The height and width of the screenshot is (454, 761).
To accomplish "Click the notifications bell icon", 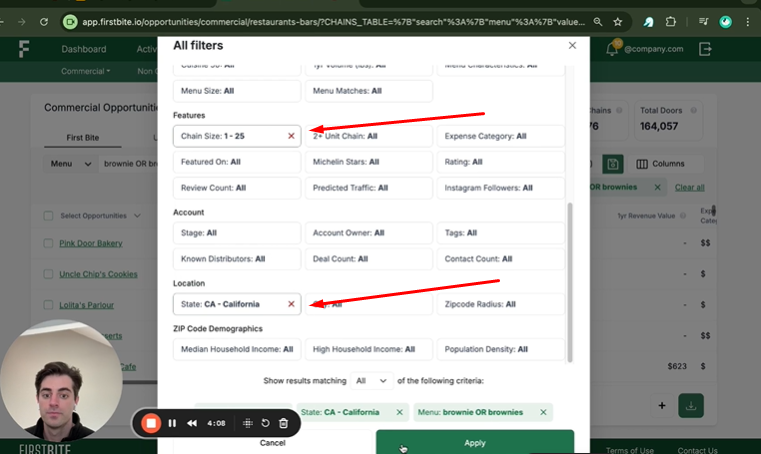I will (612, 49).
